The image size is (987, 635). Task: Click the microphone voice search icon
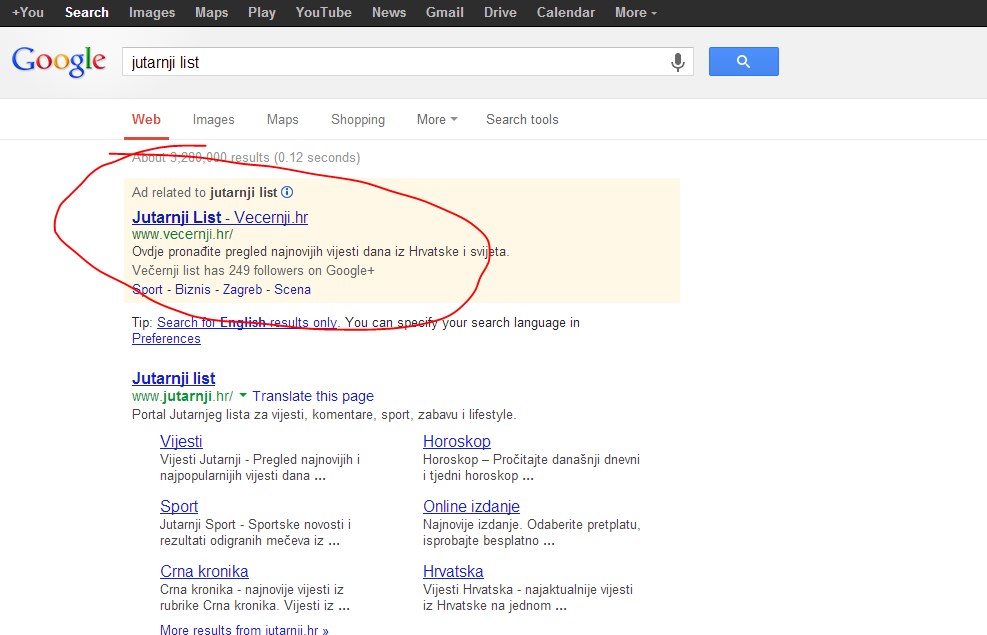[678, 62]
